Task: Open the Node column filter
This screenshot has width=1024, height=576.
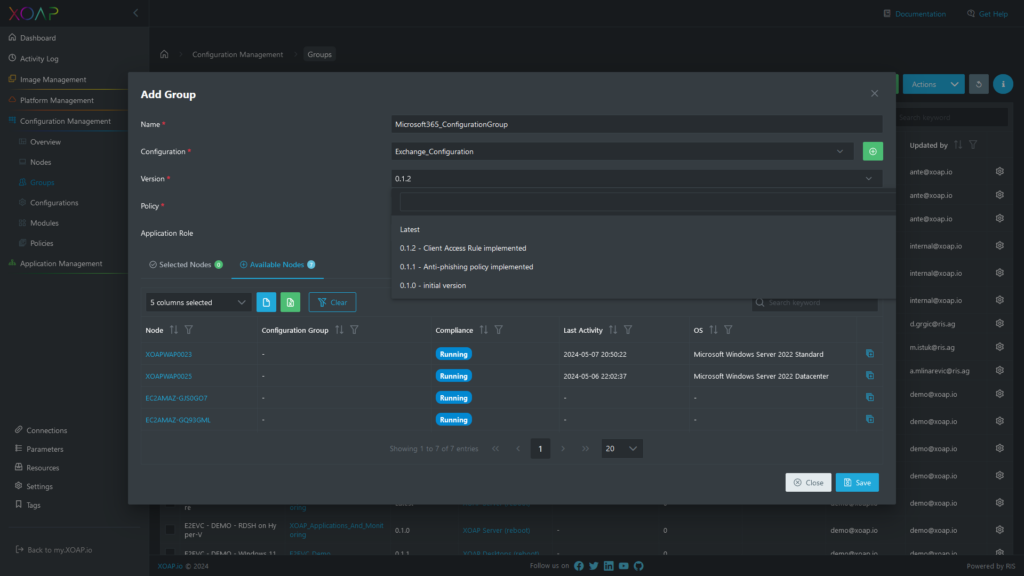Action: (x=189, y=330)
